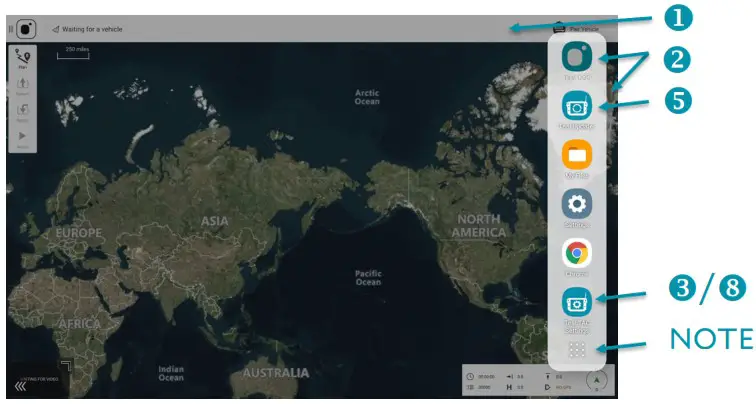Click the flight time clock icon
This screenshot has width=756, height=404.
(470, 377)
